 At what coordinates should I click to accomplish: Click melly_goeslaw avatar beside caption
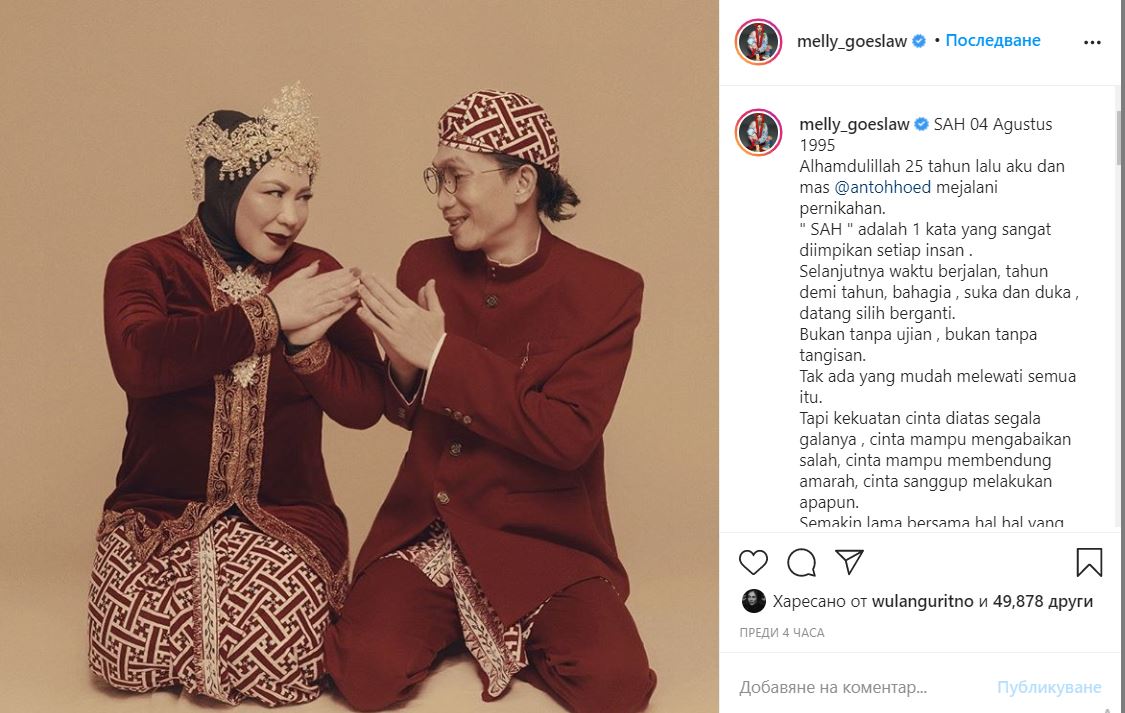click(758, 133)
